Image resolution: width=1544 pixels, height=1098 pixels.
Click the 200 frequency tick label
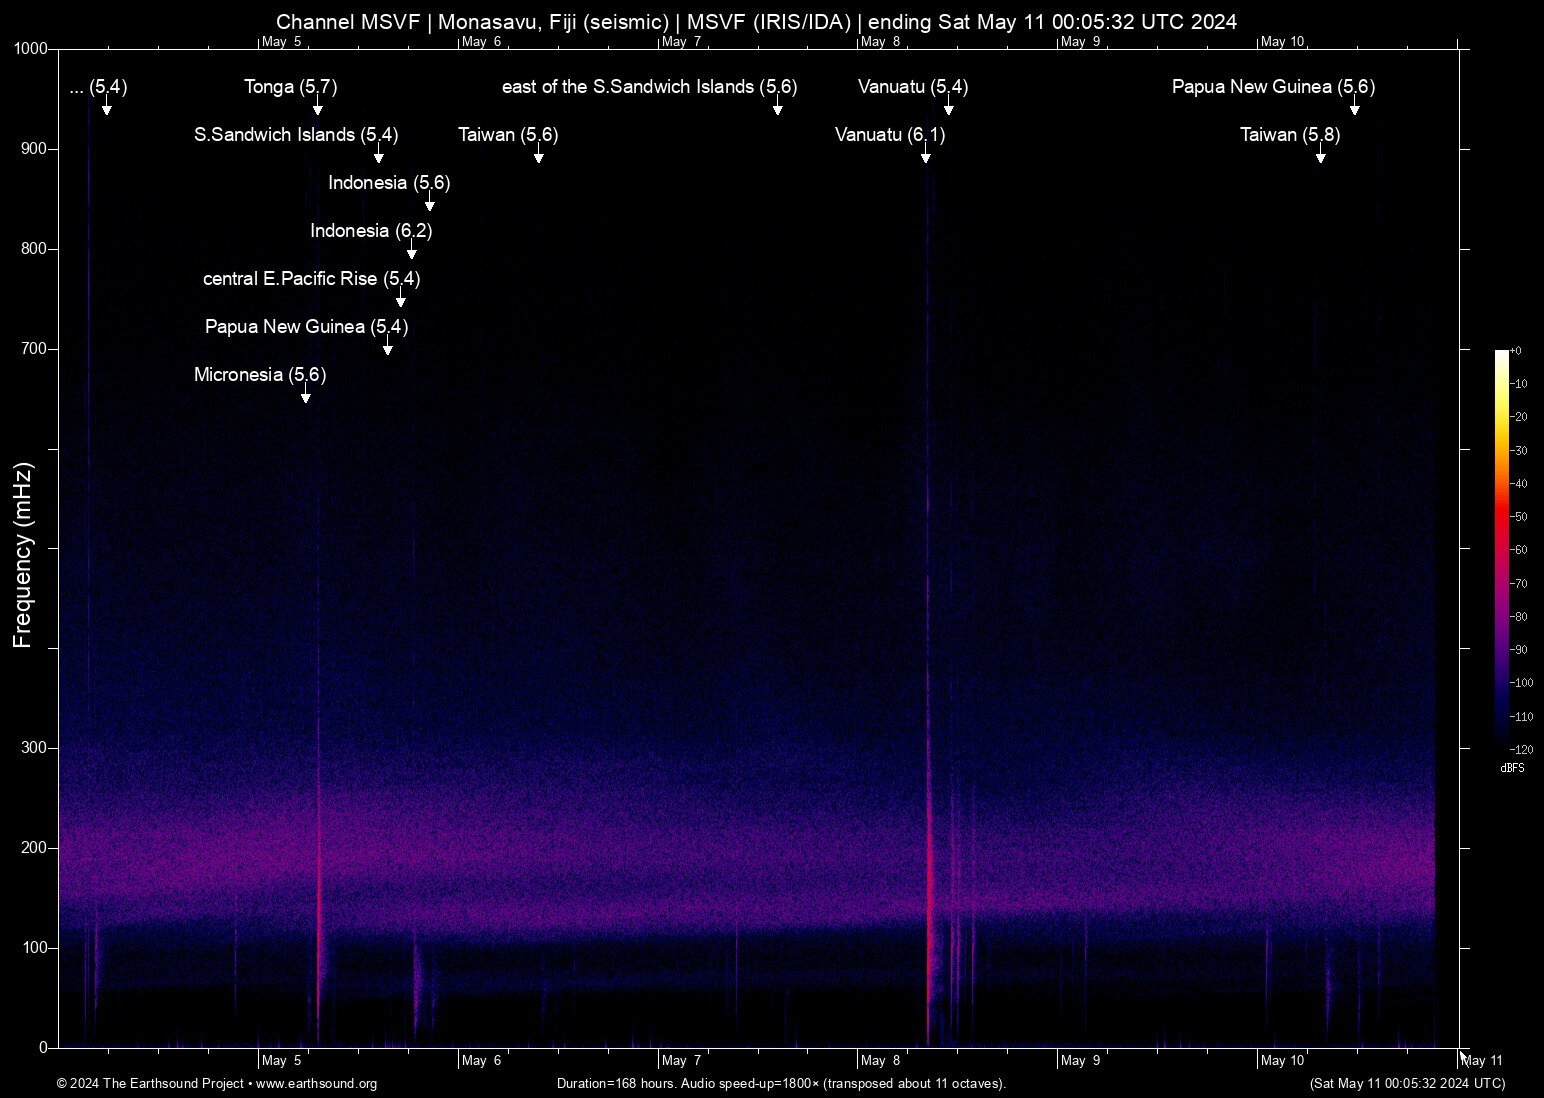coord(35,848)
